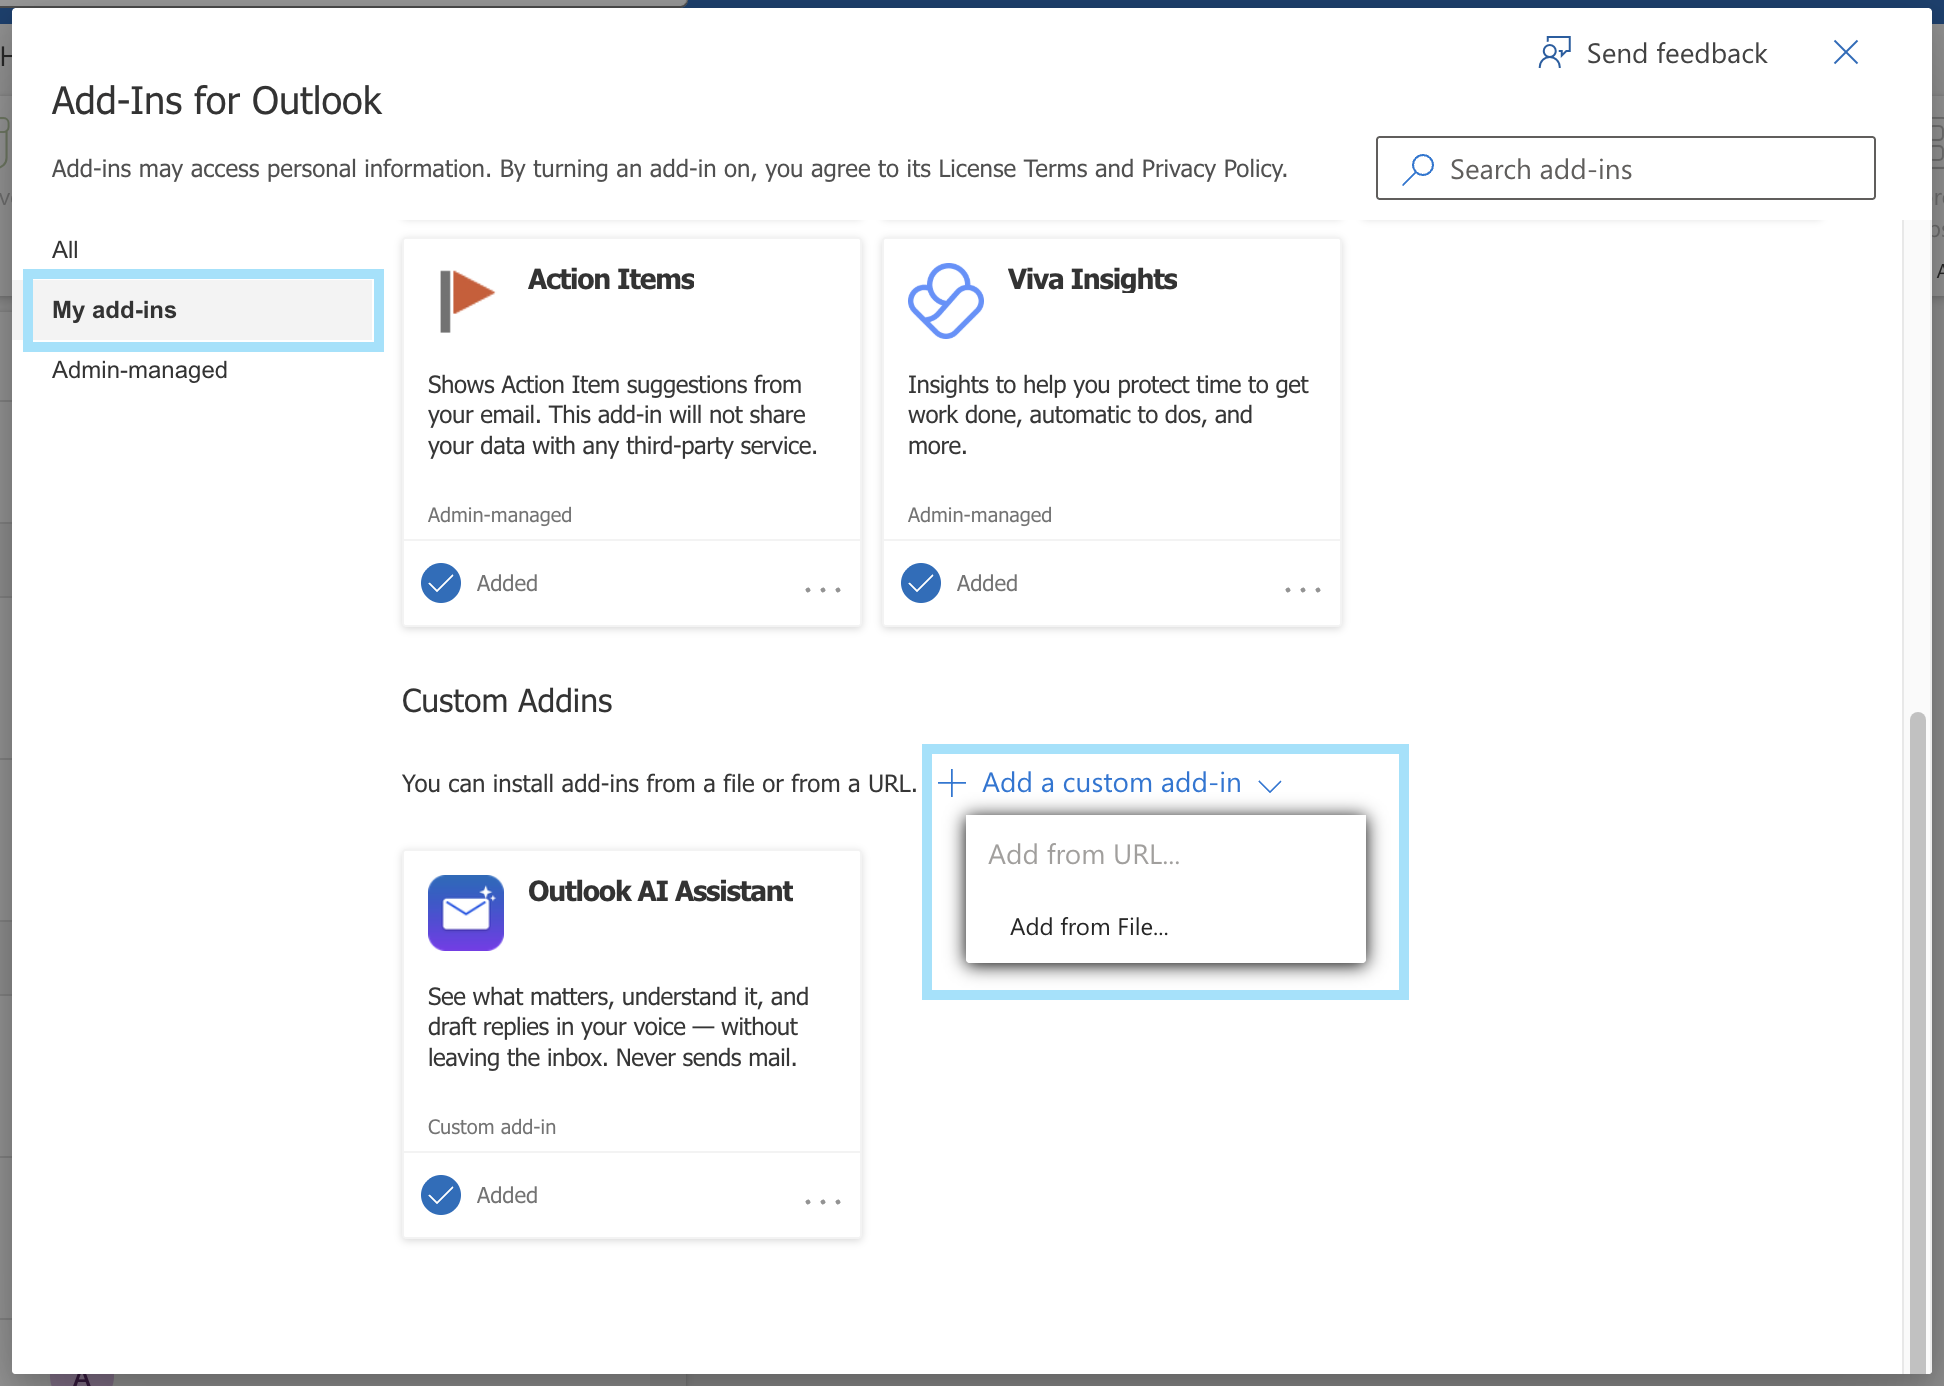
Task: Choose Add from File... menu entry
Action: coord(1166,927)
